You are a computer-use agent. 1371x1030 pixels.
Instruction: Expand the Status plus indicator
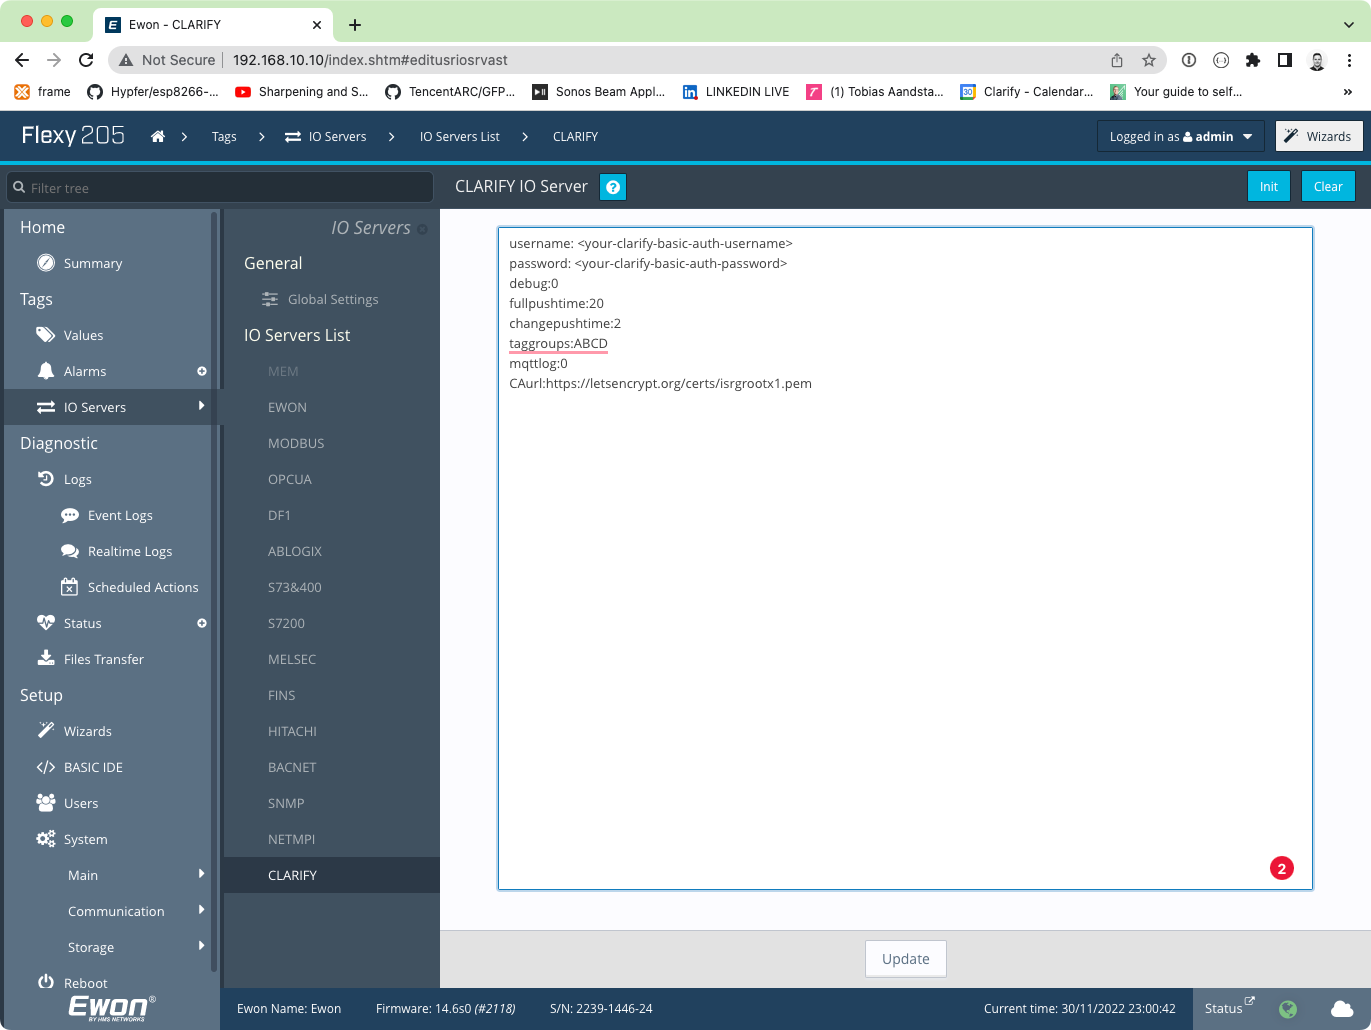202,623
